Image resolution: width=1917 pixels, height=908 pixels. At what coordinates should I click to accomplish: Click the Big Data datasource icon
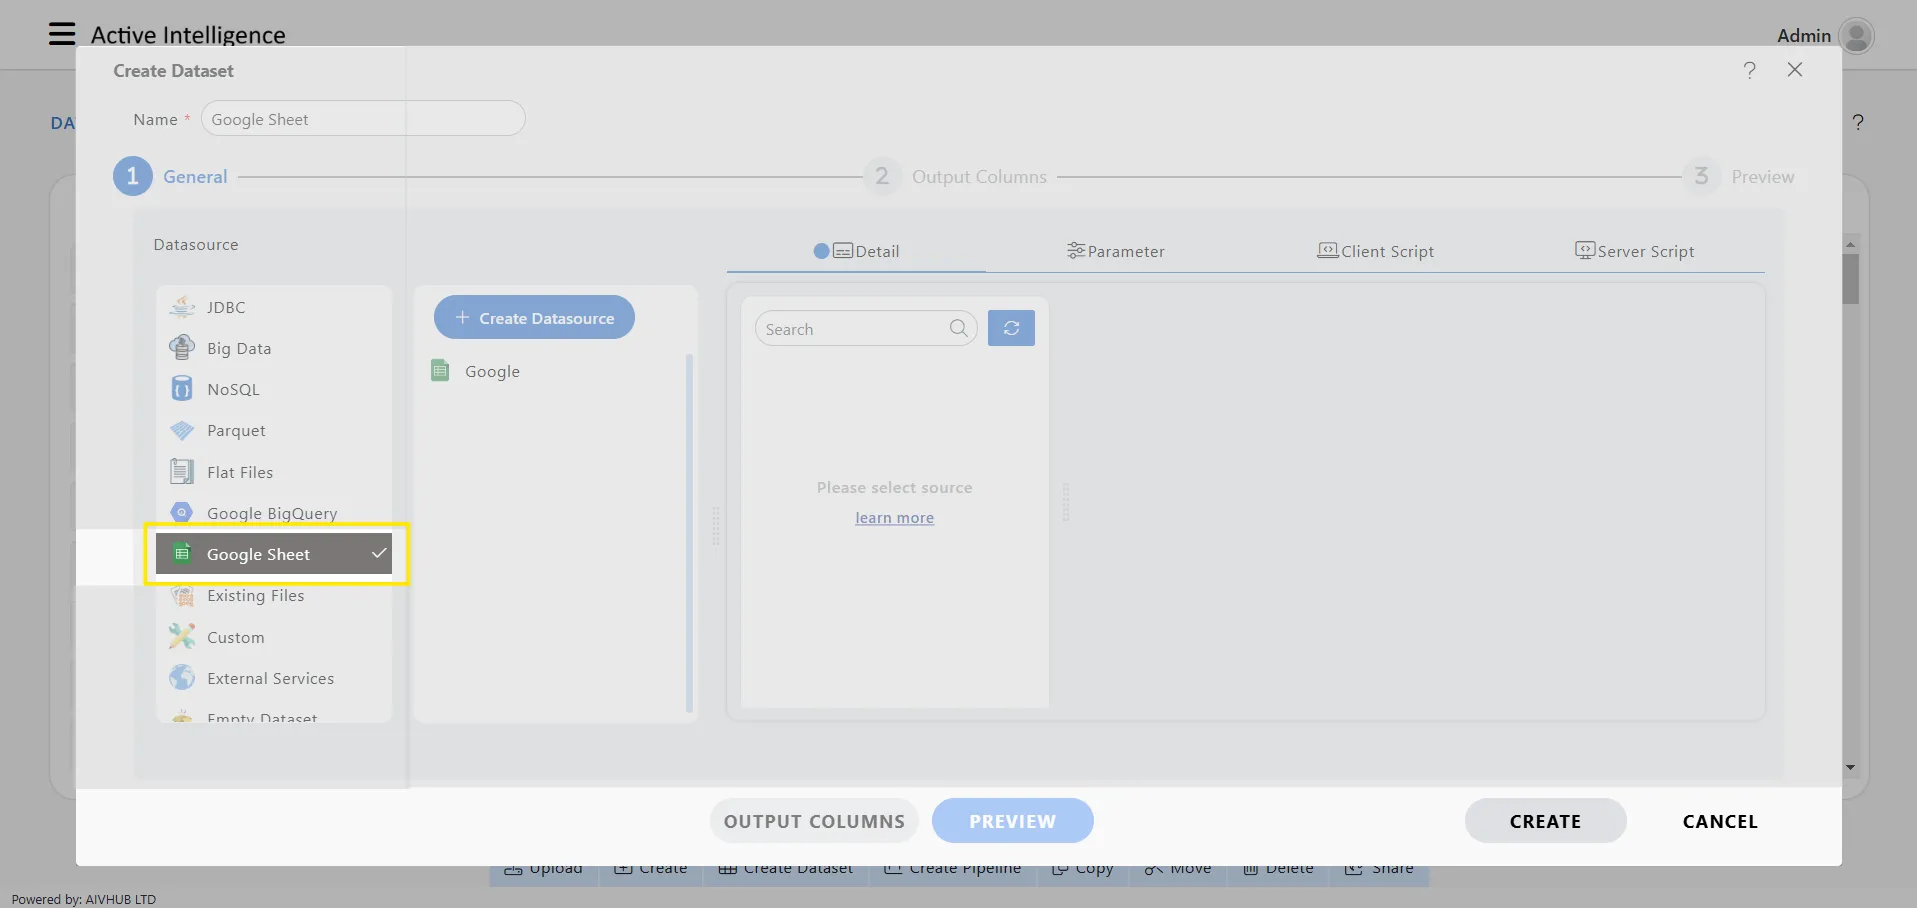point(182,347)
